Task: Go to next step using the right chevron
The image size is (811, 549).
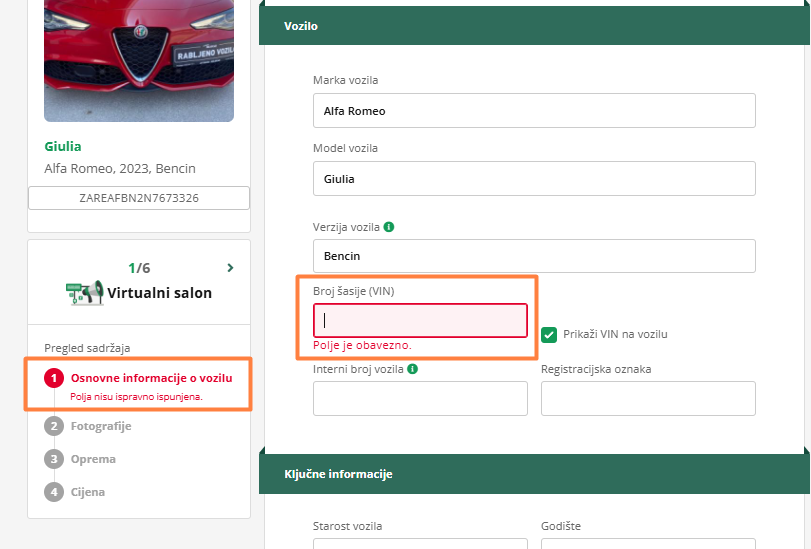Action: click(x=231, y=268)
